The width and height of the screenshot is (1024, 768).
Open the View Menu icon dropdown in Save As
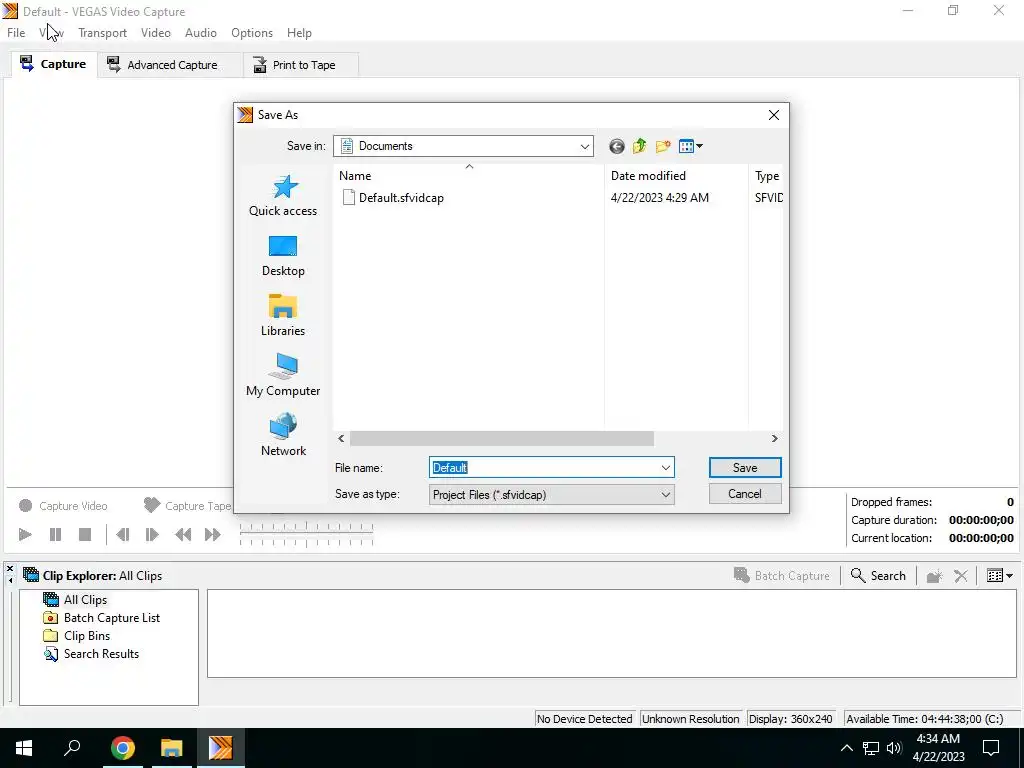690,146
